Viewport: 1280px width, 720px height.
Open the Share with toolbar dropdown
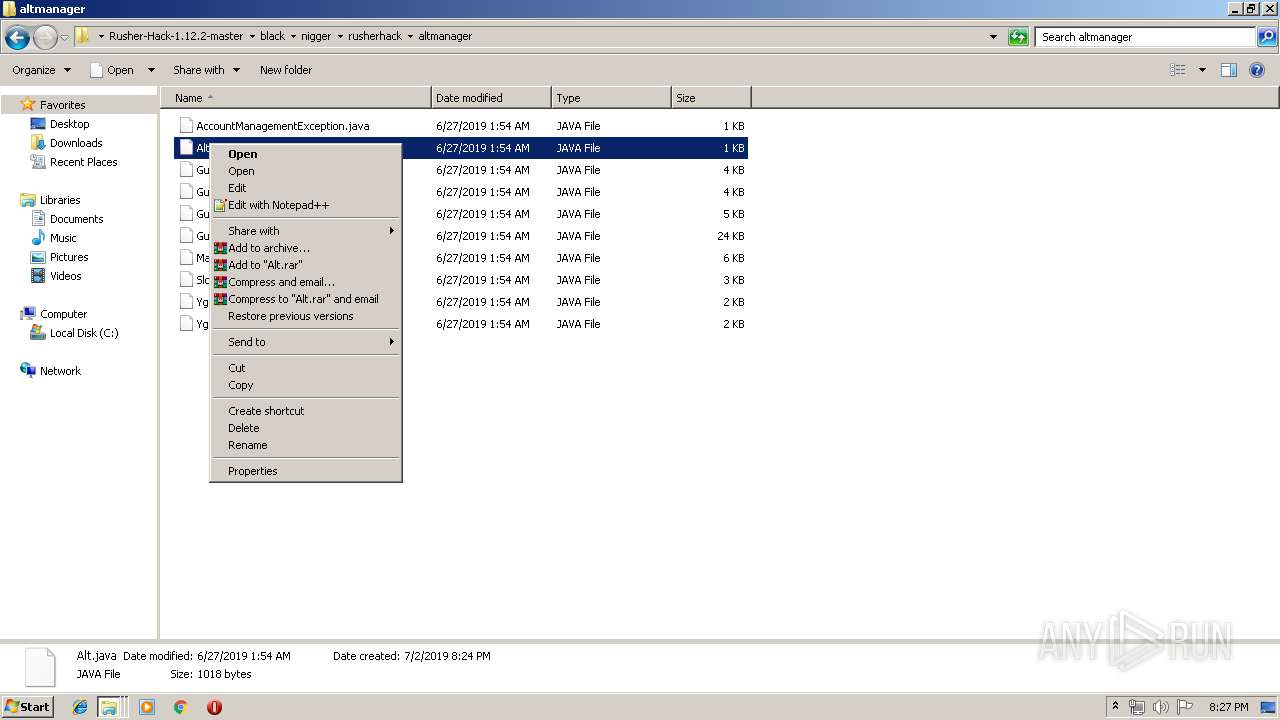pos(206,70)
